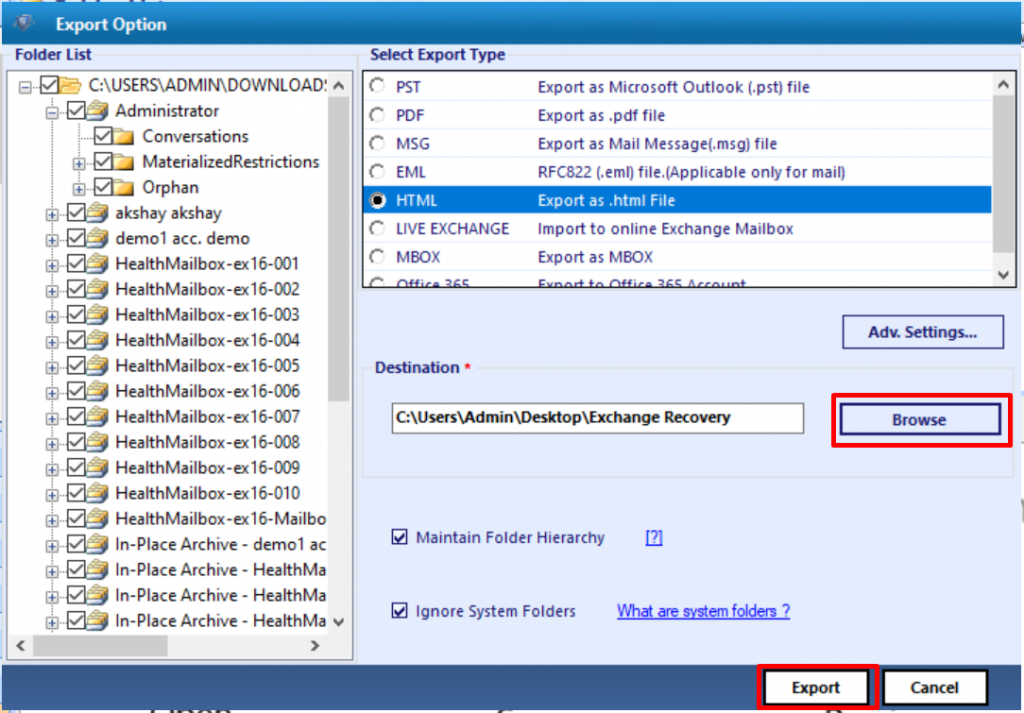Select the PST export type radio button
Image resolution: width=1024 pixels, height=713 pixels.
coord(377,87)
